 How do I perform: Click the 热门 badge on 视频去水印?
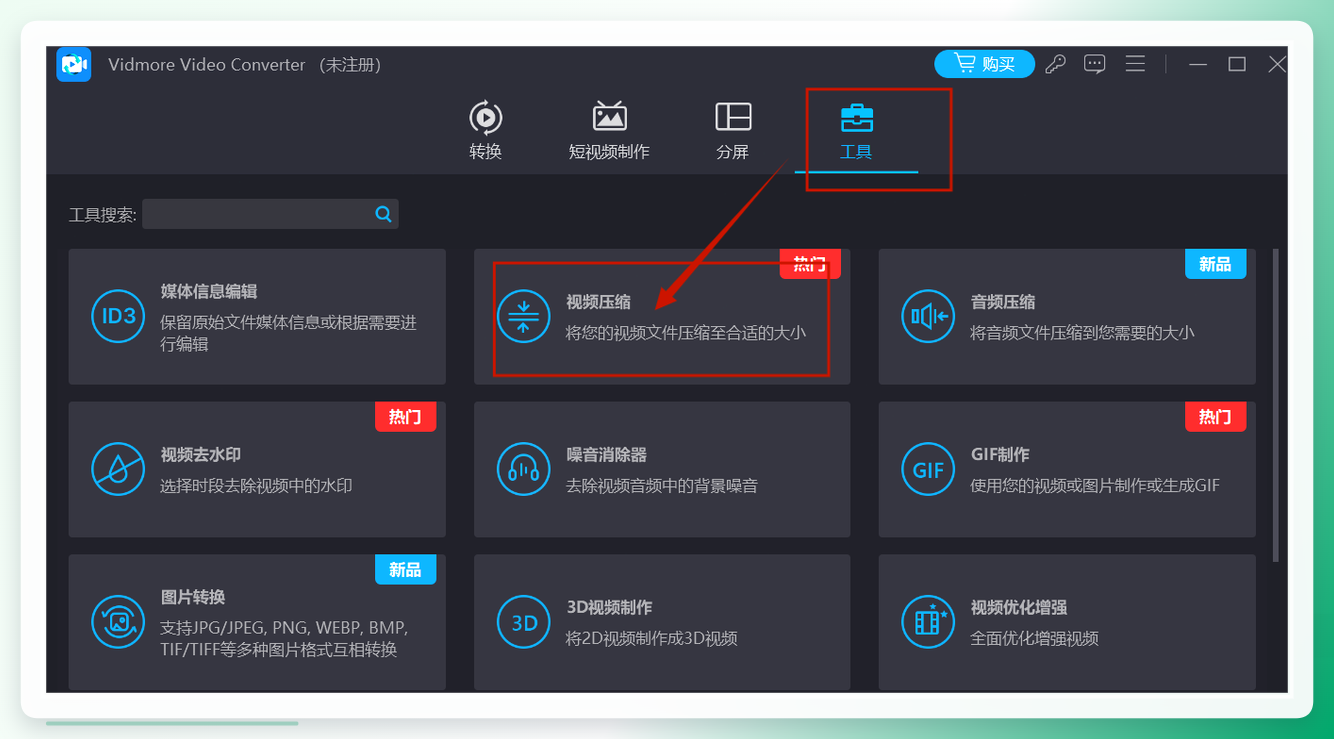(x=405, y=416)
